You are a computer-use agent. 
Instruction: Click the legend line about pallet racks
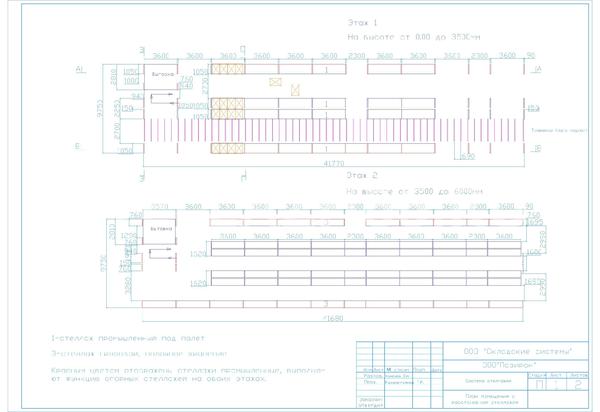(126, 339)
